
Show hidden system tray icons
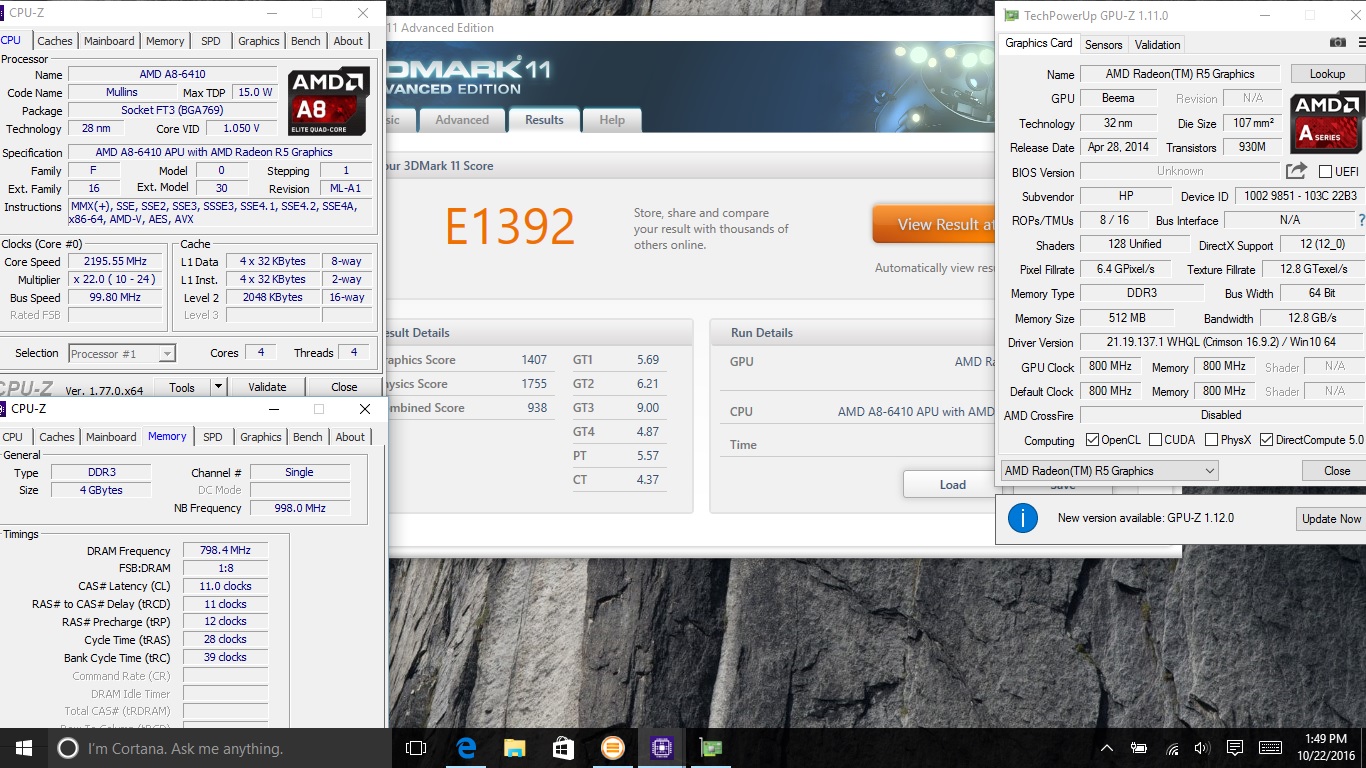(1107, 748)
